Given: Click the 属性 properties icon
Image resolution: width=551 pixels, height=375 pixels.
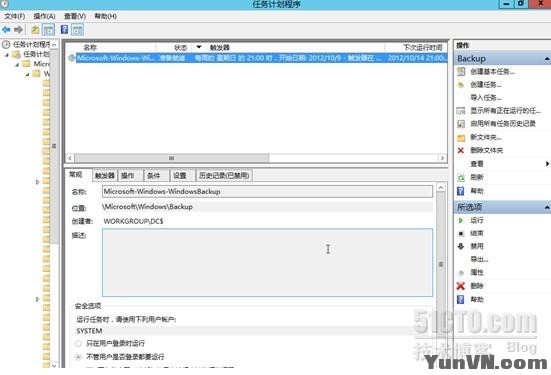Looking at the screenshot, I should click(x=461, y=273).
